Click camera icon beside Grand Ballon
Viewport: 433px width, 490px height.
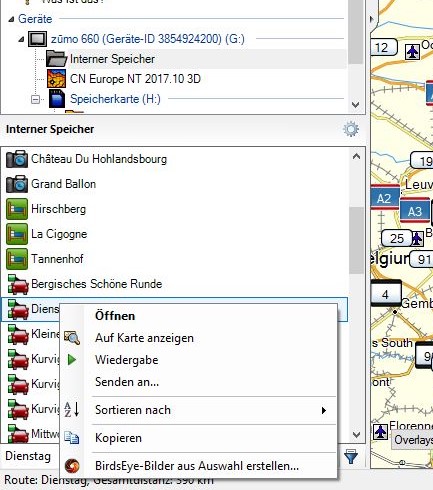[x=17, y=184]
